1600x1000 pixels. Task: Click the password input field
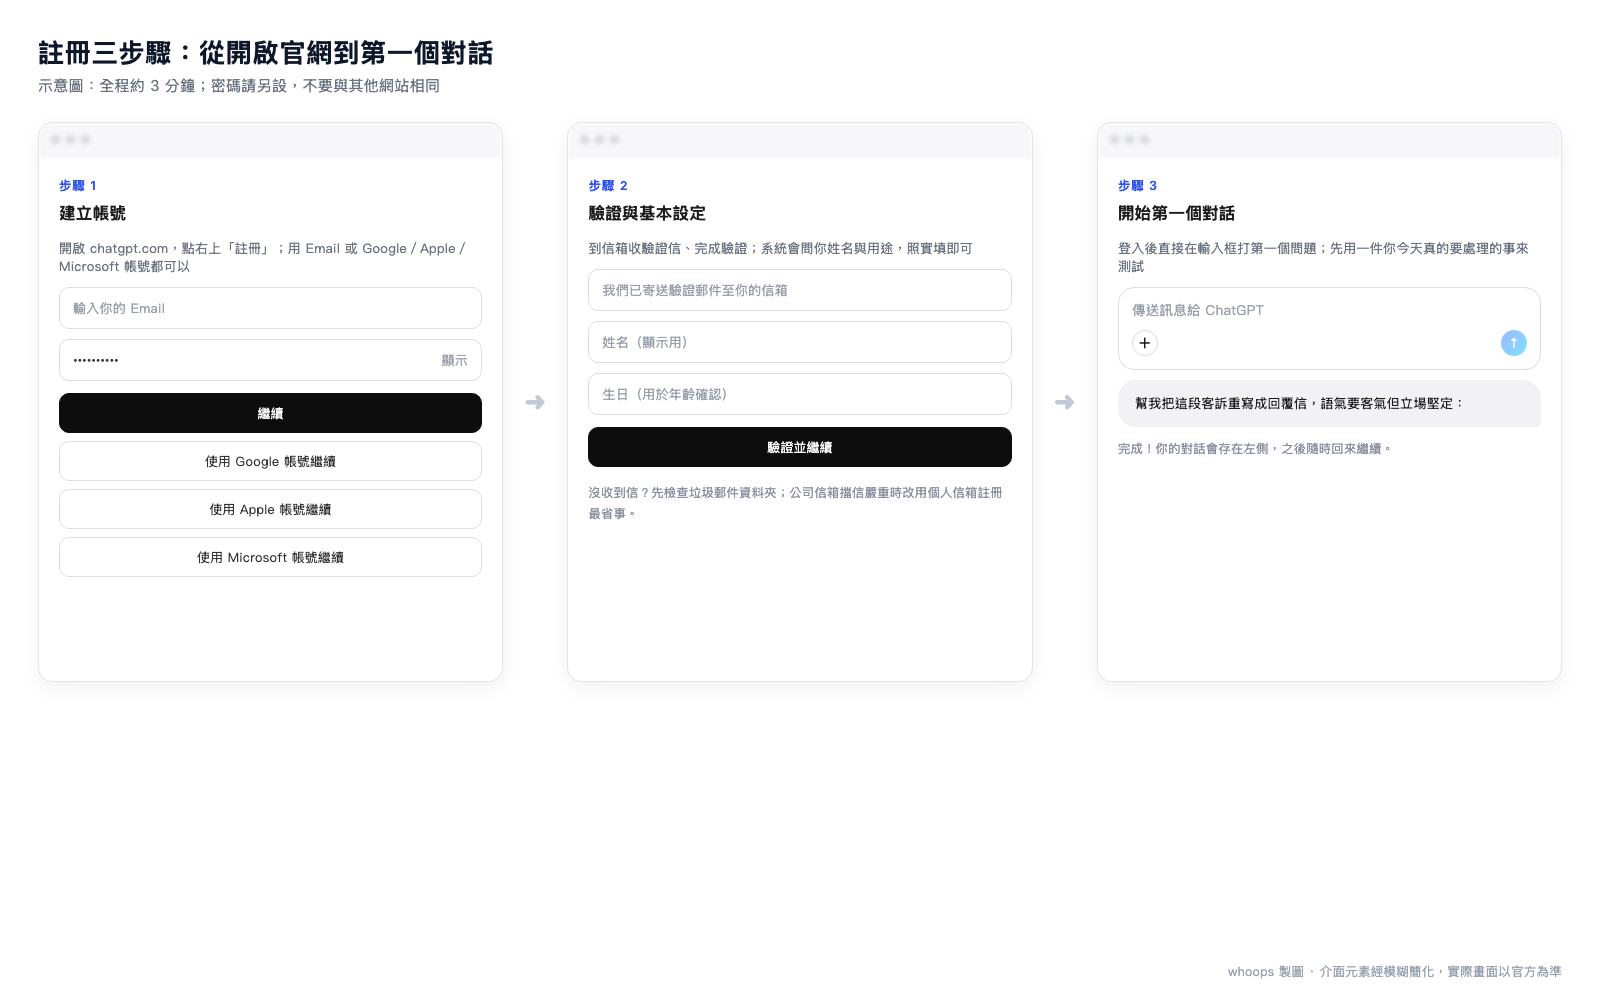[x=270, y=360]
